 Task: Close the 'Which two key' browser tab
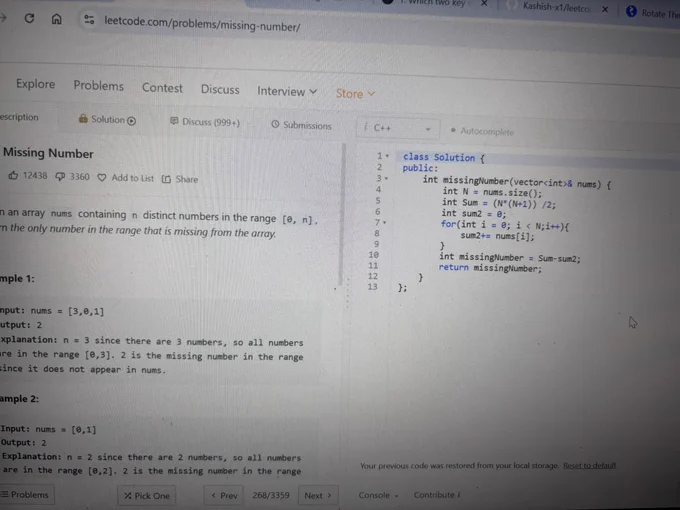point(484,3)
